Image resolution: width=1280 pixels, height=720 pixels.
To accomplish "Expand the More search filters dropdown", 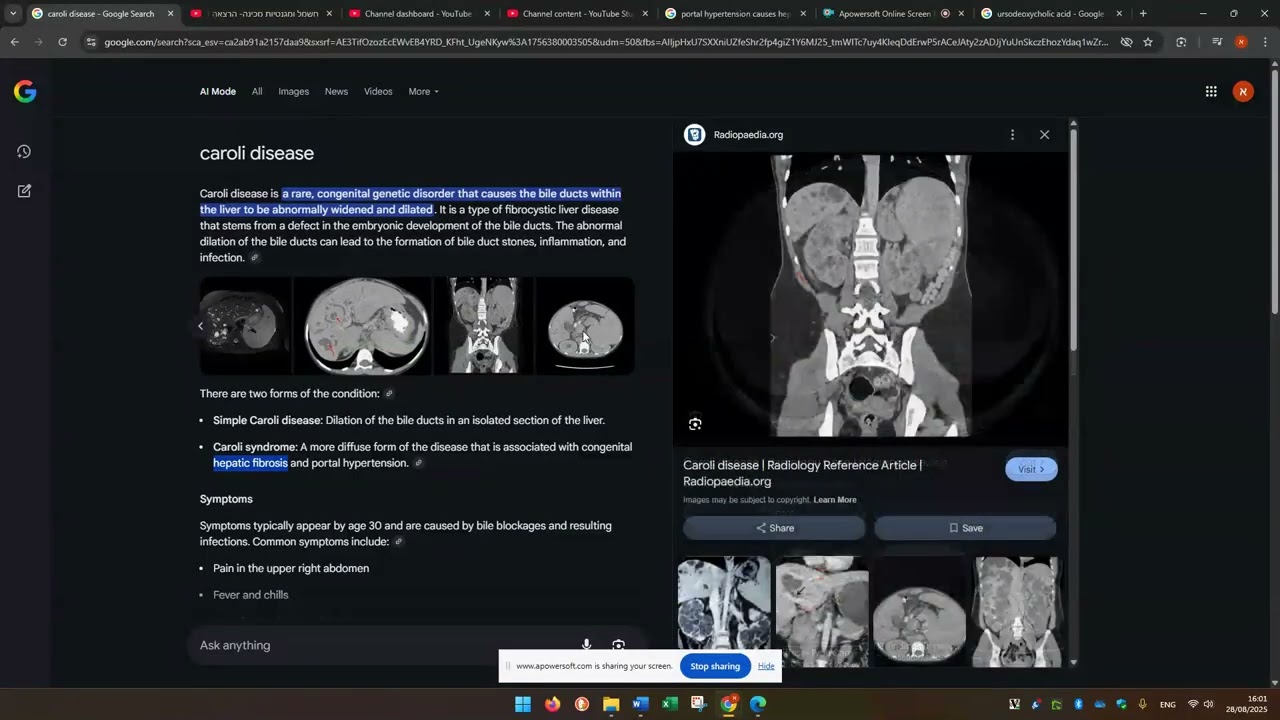I will [423, 91].
